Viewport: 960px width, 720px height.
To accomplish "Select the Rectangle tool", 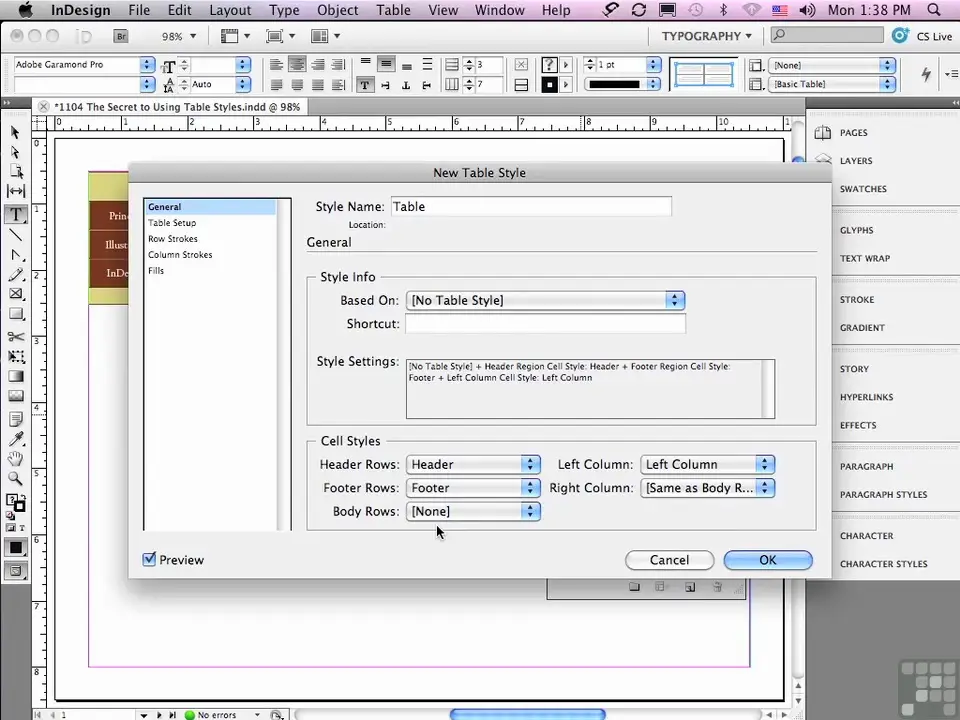I will point(16,315).
